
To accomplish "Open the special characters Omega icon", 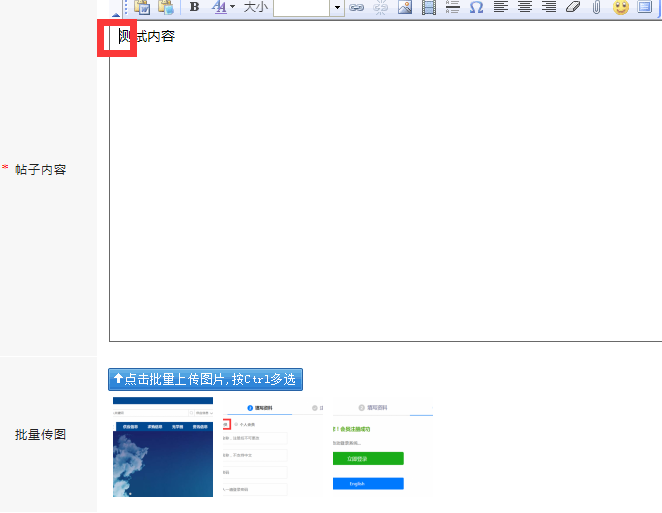I will [476, 7].
